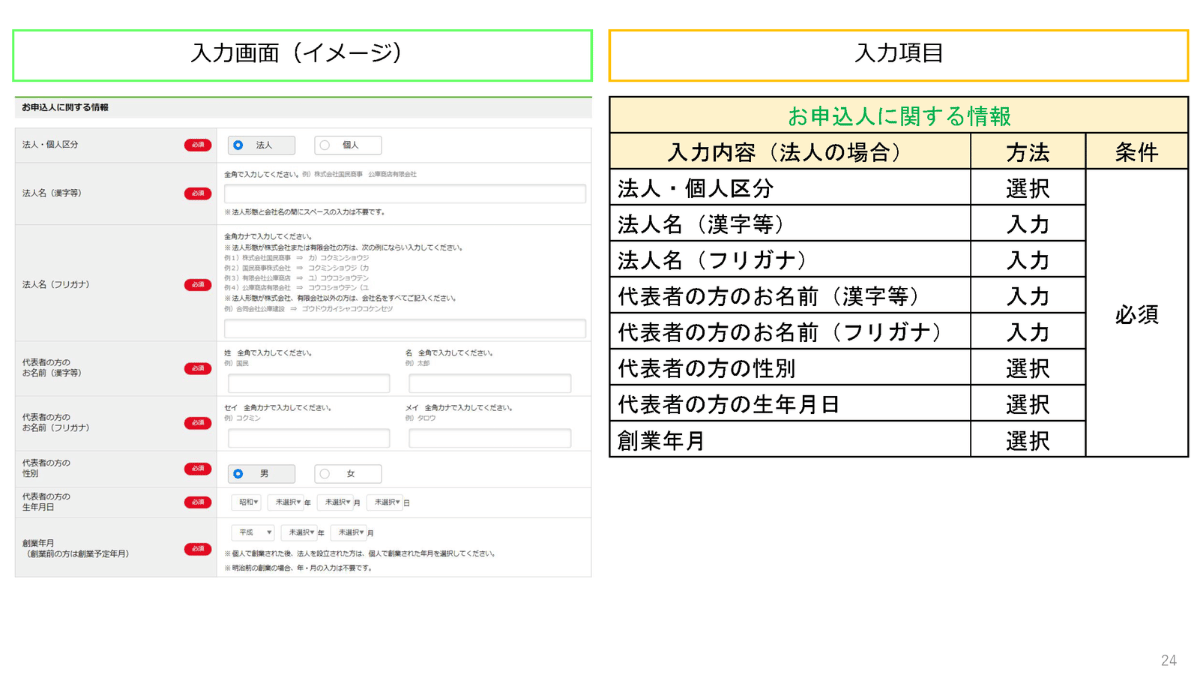Click 入力 in the 法人名（漢字等） table row

[1028, 224]
